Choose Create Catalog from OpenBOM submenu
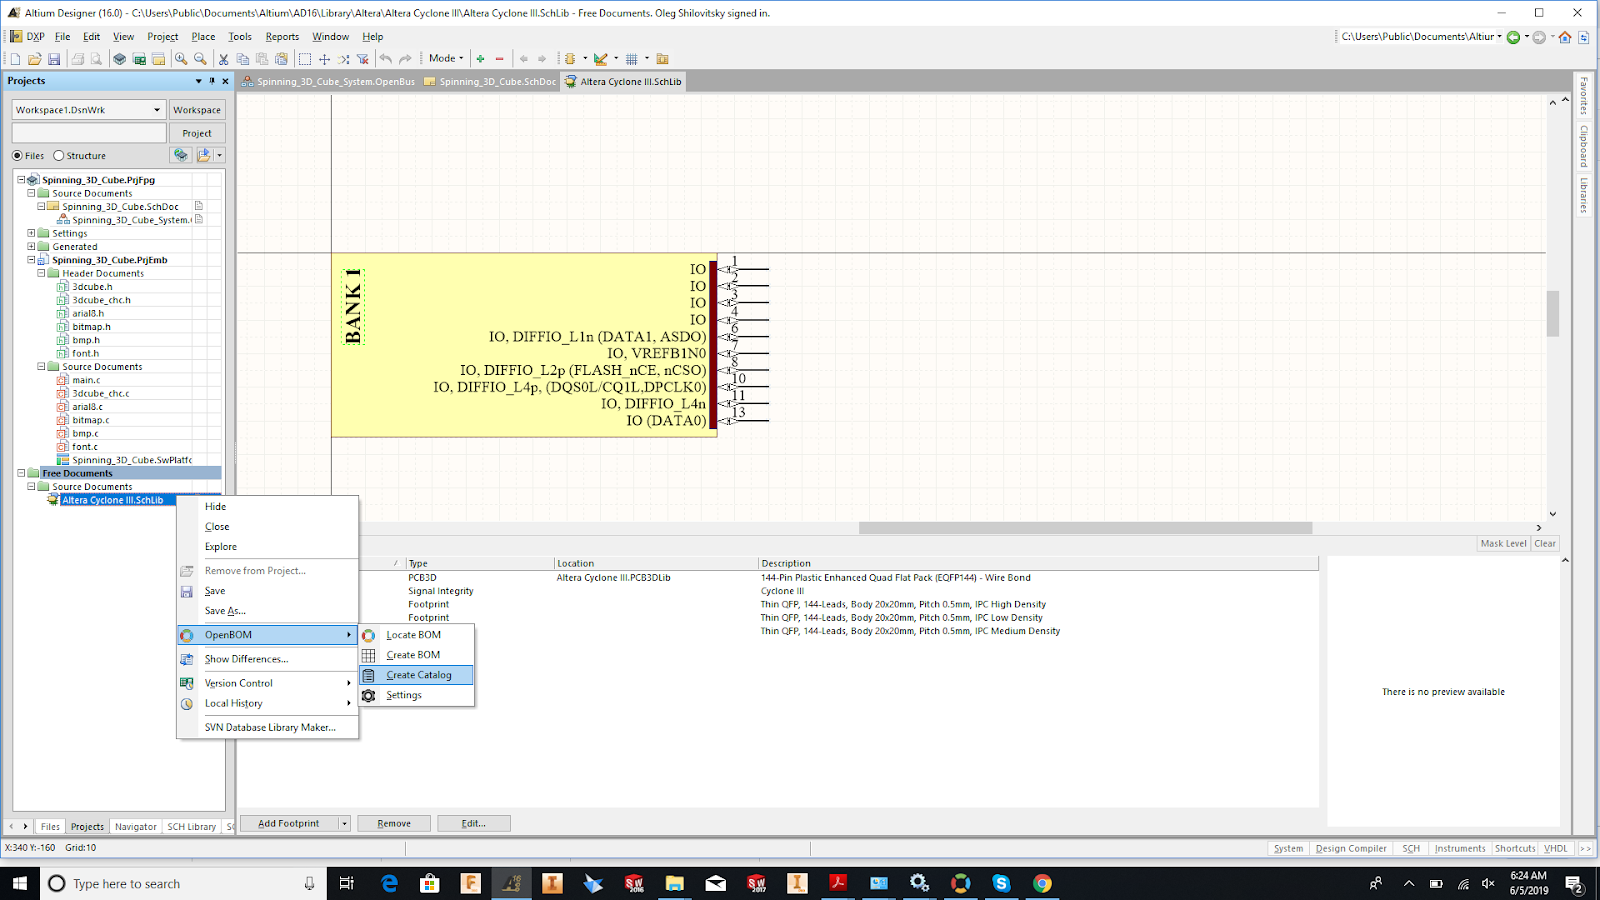Screen dimensions: 1600x900 tap(416, 675)
